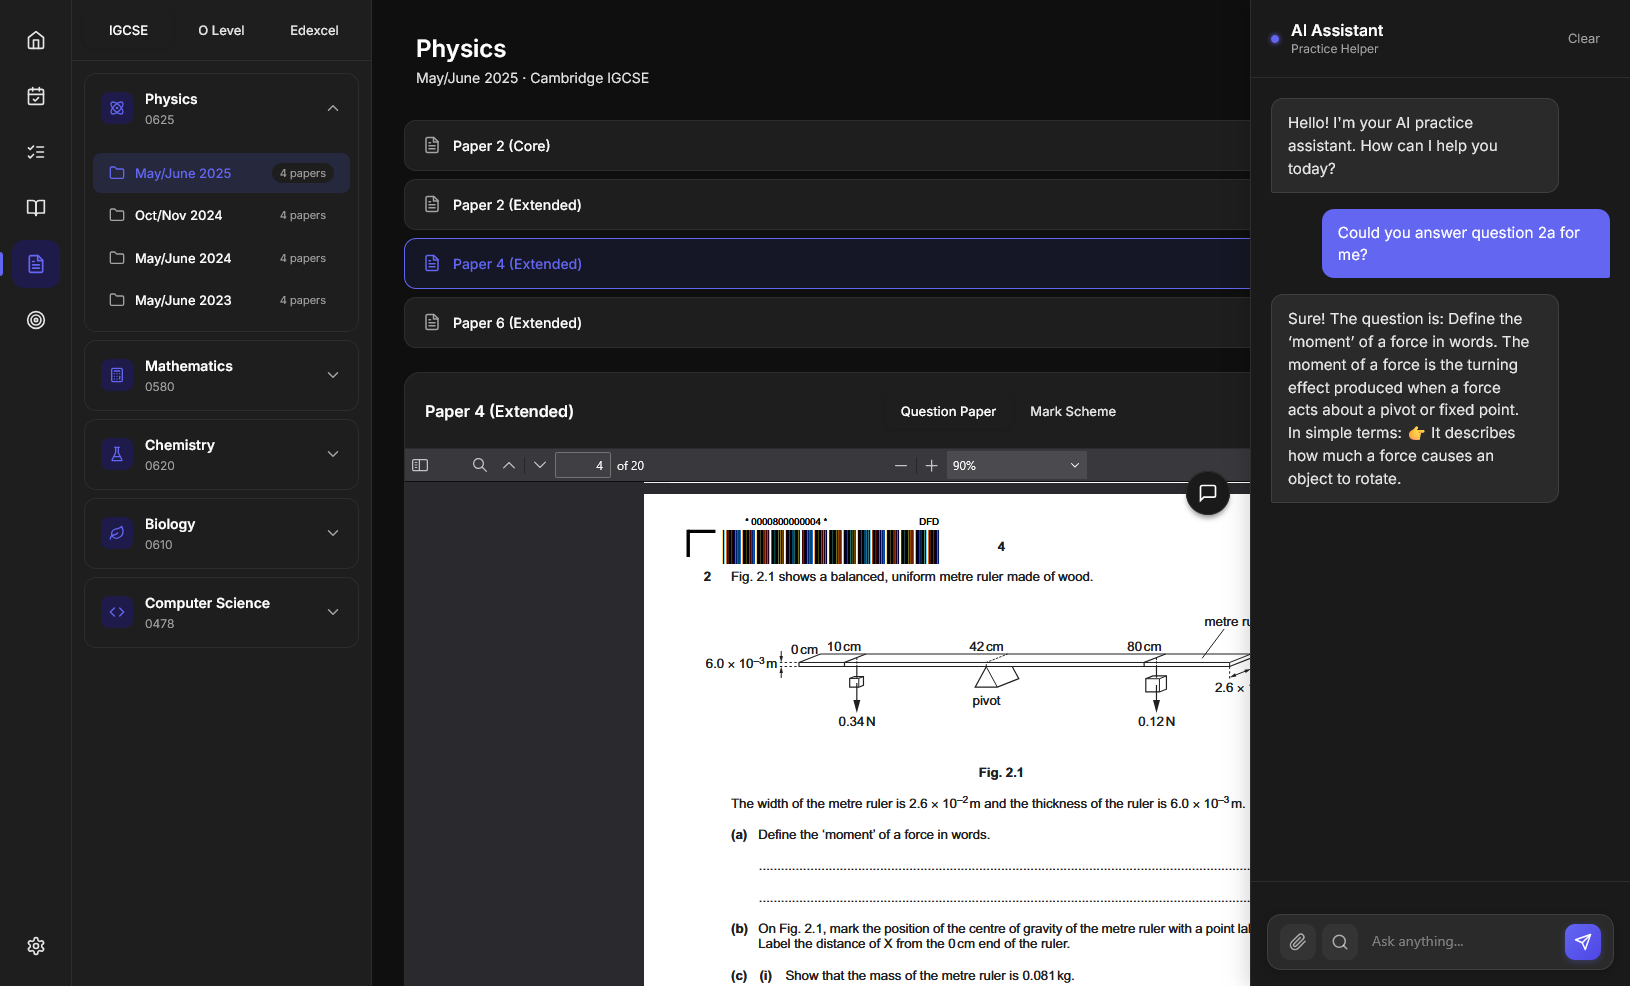The image size is (1630, 986).
Task: Expand the Mathematics subject section
Action: (x=333, y=375)
